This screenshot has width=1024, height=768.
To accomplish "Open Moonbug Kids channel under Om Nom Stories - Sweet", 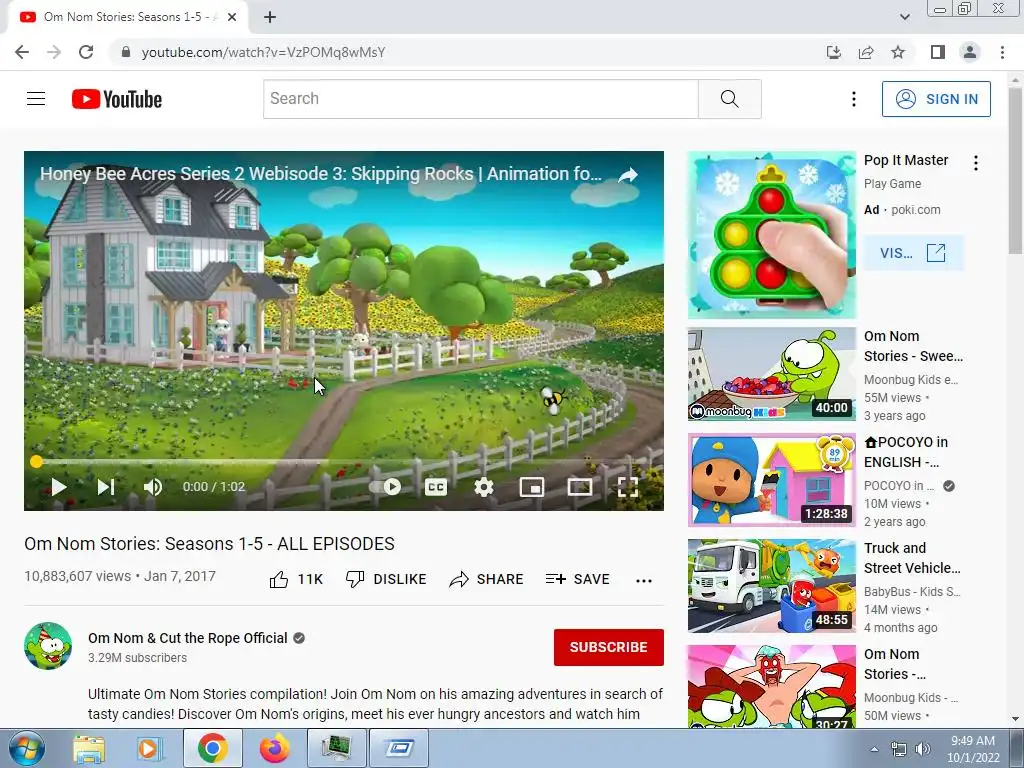I will click(911, 379).
